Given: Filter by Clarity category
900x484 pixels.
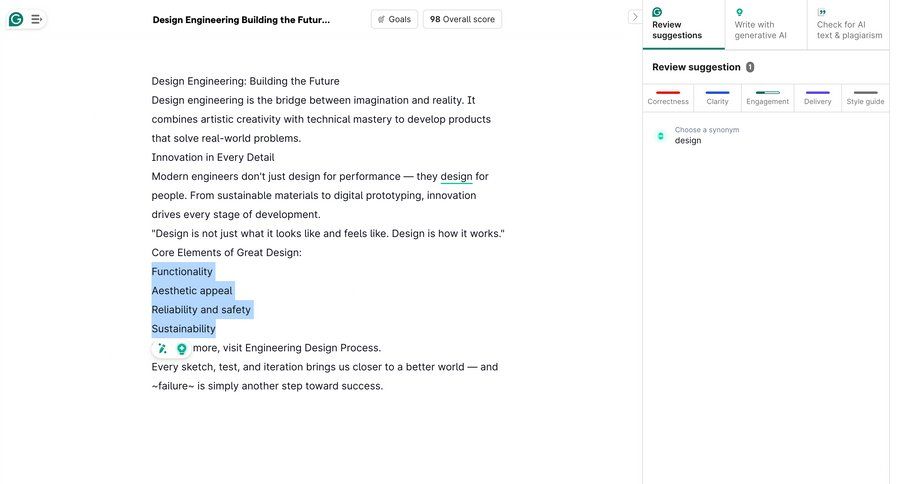Looking at the screenshot, I should click(717, 98).
